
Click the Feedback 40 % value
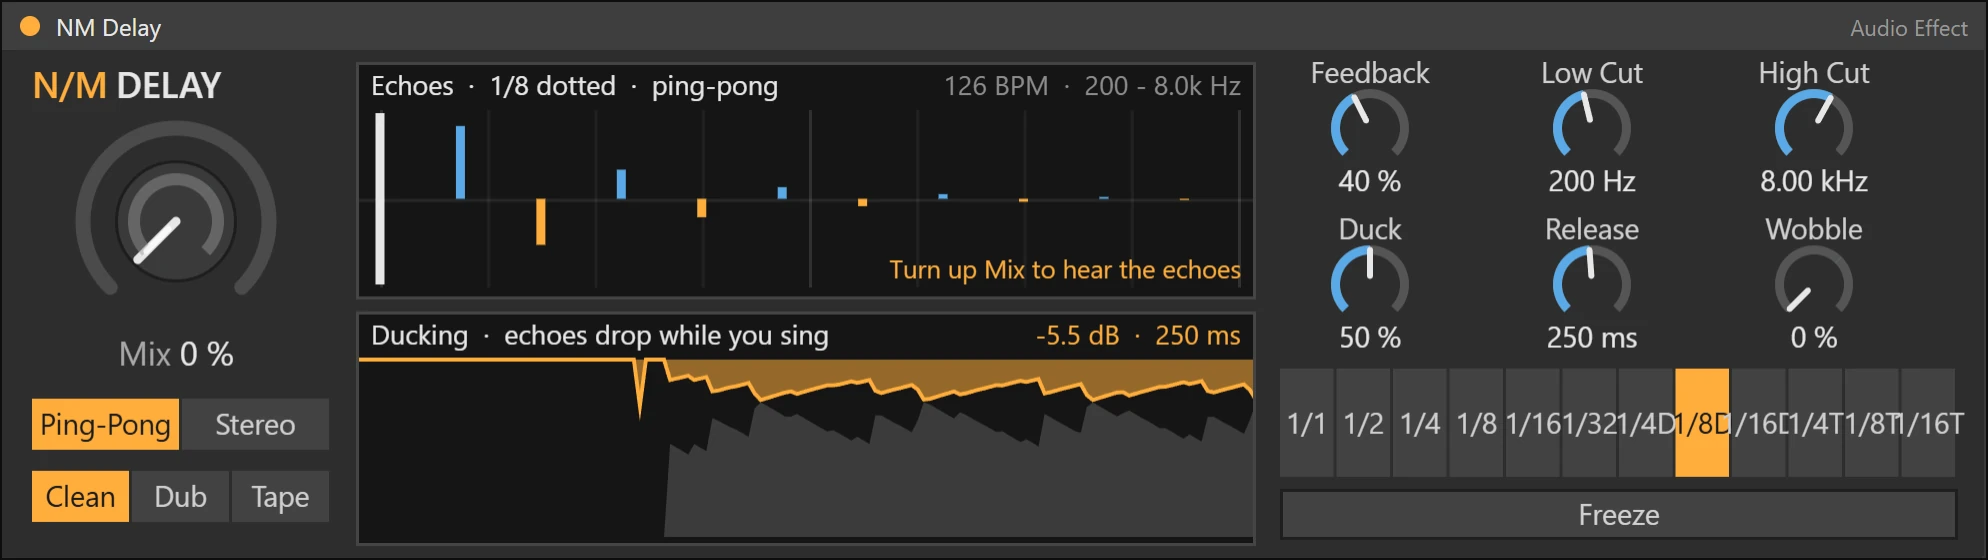point(1370,181)
